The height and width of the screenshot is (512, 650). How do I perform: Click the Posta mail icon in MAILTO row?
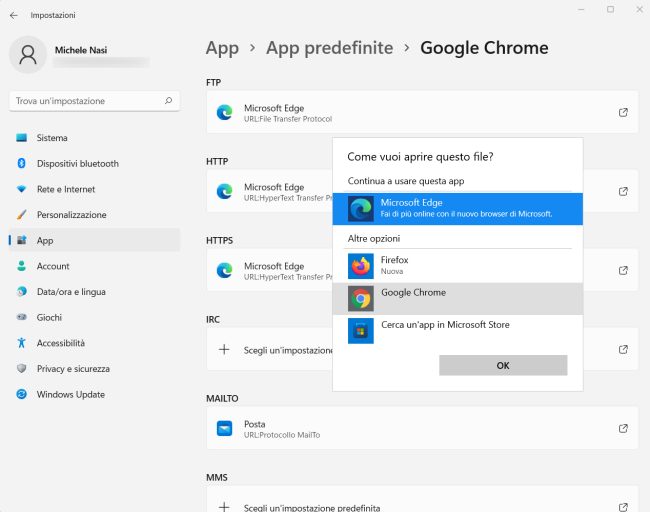click(x=225, y=429)
